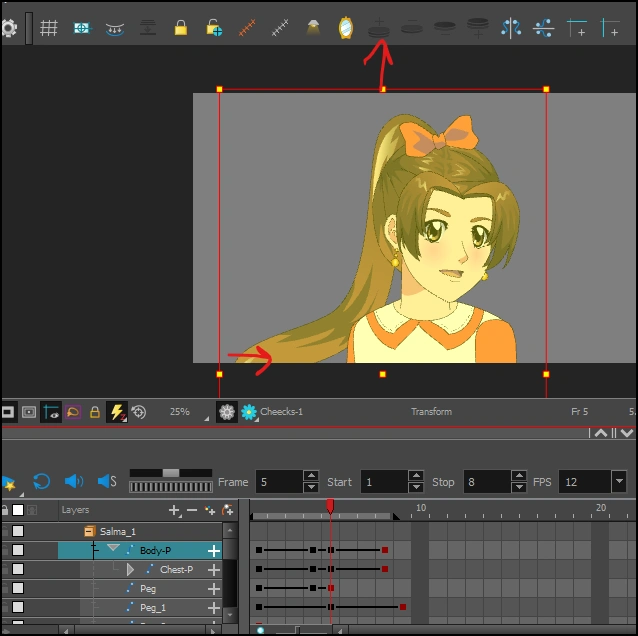The width and height of the screenshot is (638, 636).
Task: Toggle the peg-visibility eye icon in status bar
Action: (51, 412)
